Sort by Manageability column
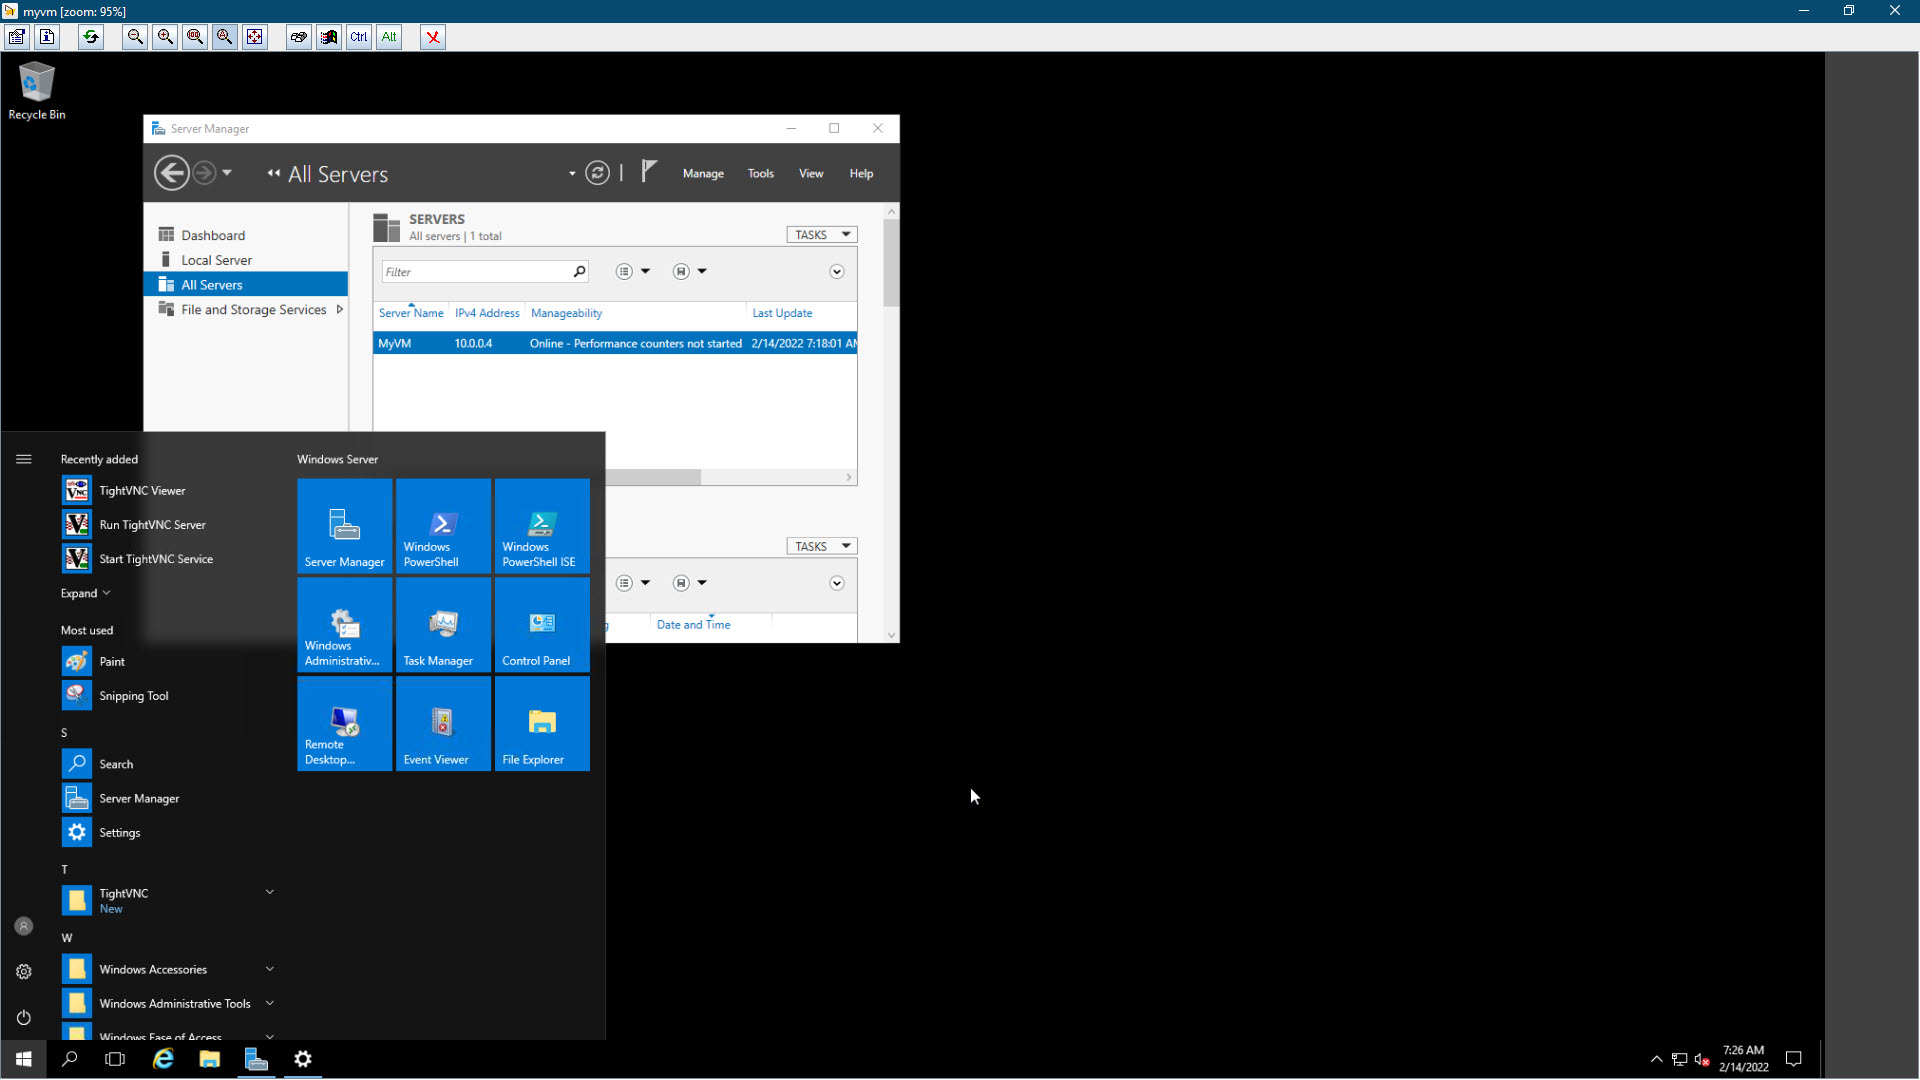This screenshot has height=1080, width=1920. coord(566,313)
